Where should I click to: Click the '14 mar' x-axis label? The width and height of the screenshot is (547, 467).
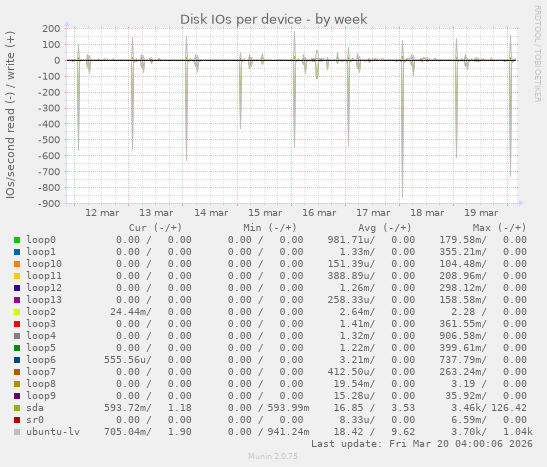point(211,213)
